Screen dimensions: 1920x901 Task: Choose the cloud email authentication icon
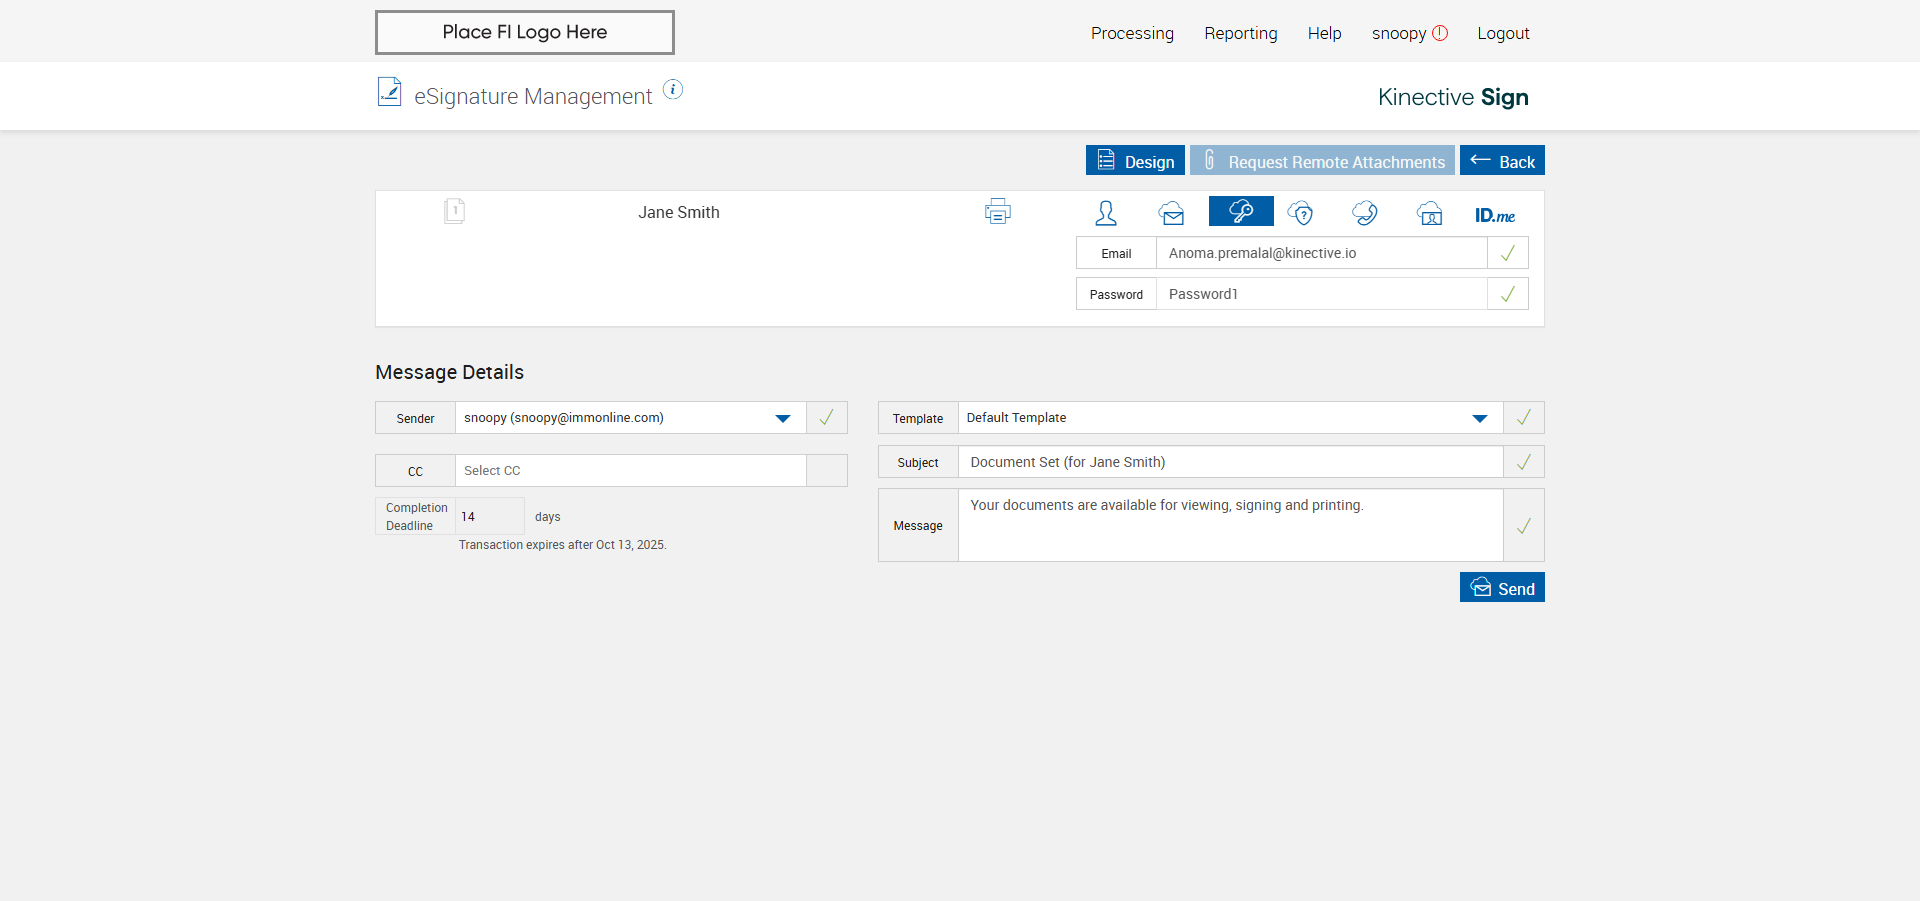pos(1171,213)
